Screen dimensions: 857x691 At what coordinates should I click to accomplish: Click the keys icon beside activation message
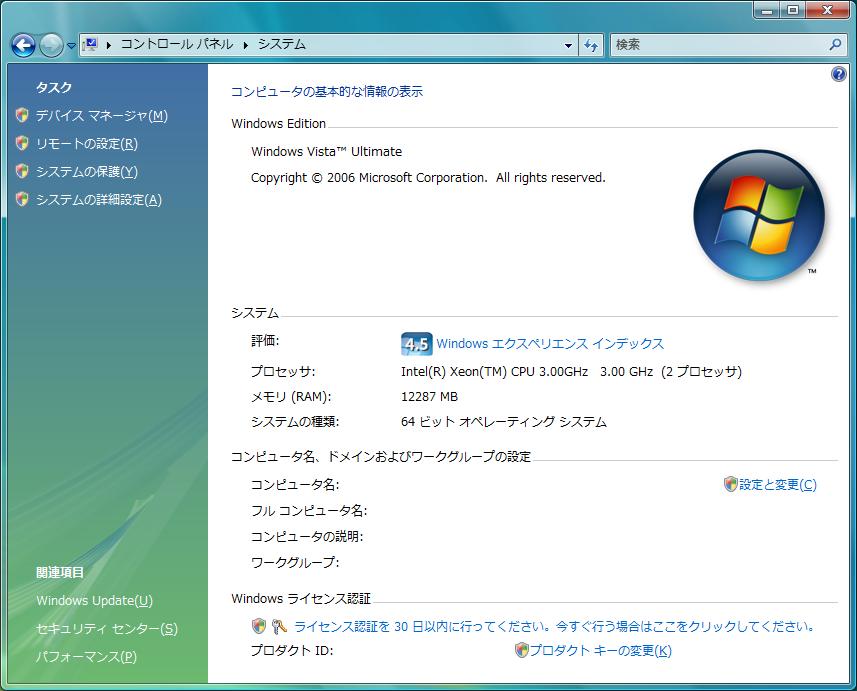pyautogui.click(x=279, y=626)
